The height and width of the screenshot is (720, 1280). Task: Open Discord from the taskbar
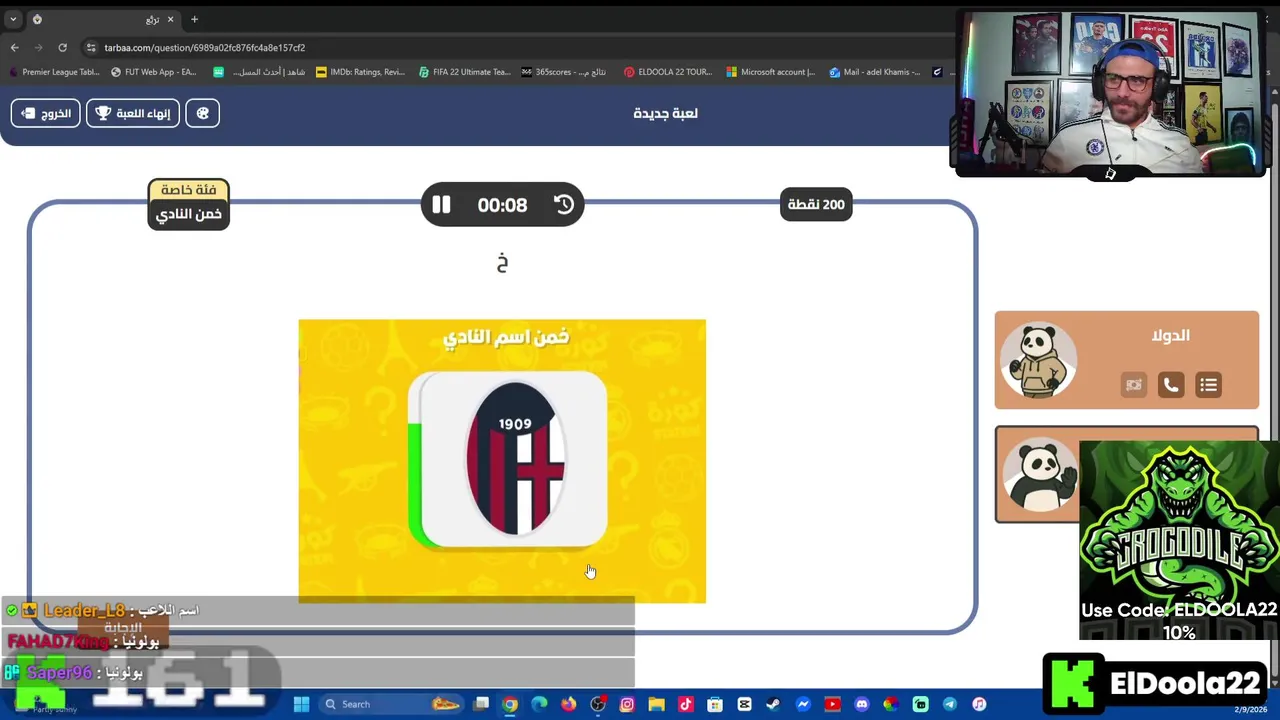click(861, 704)
